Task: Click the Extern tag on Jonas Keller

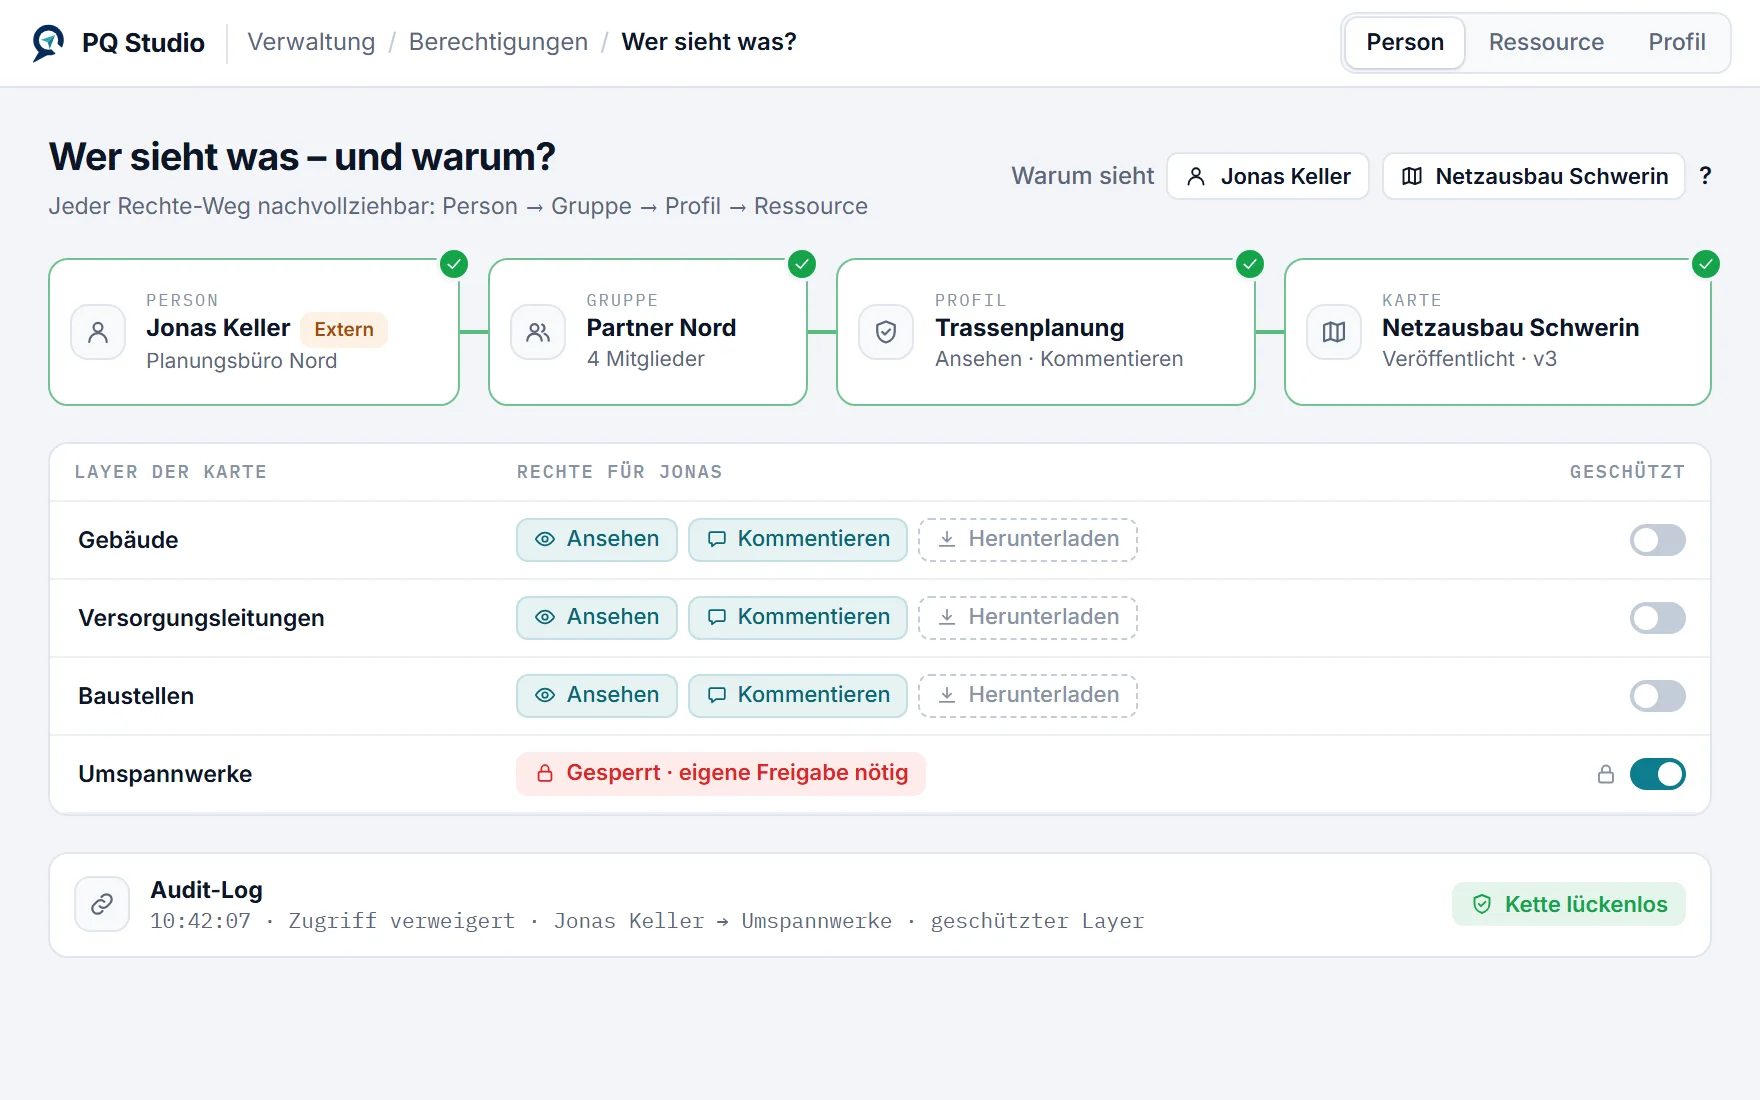Action: [x=344, y=329]
